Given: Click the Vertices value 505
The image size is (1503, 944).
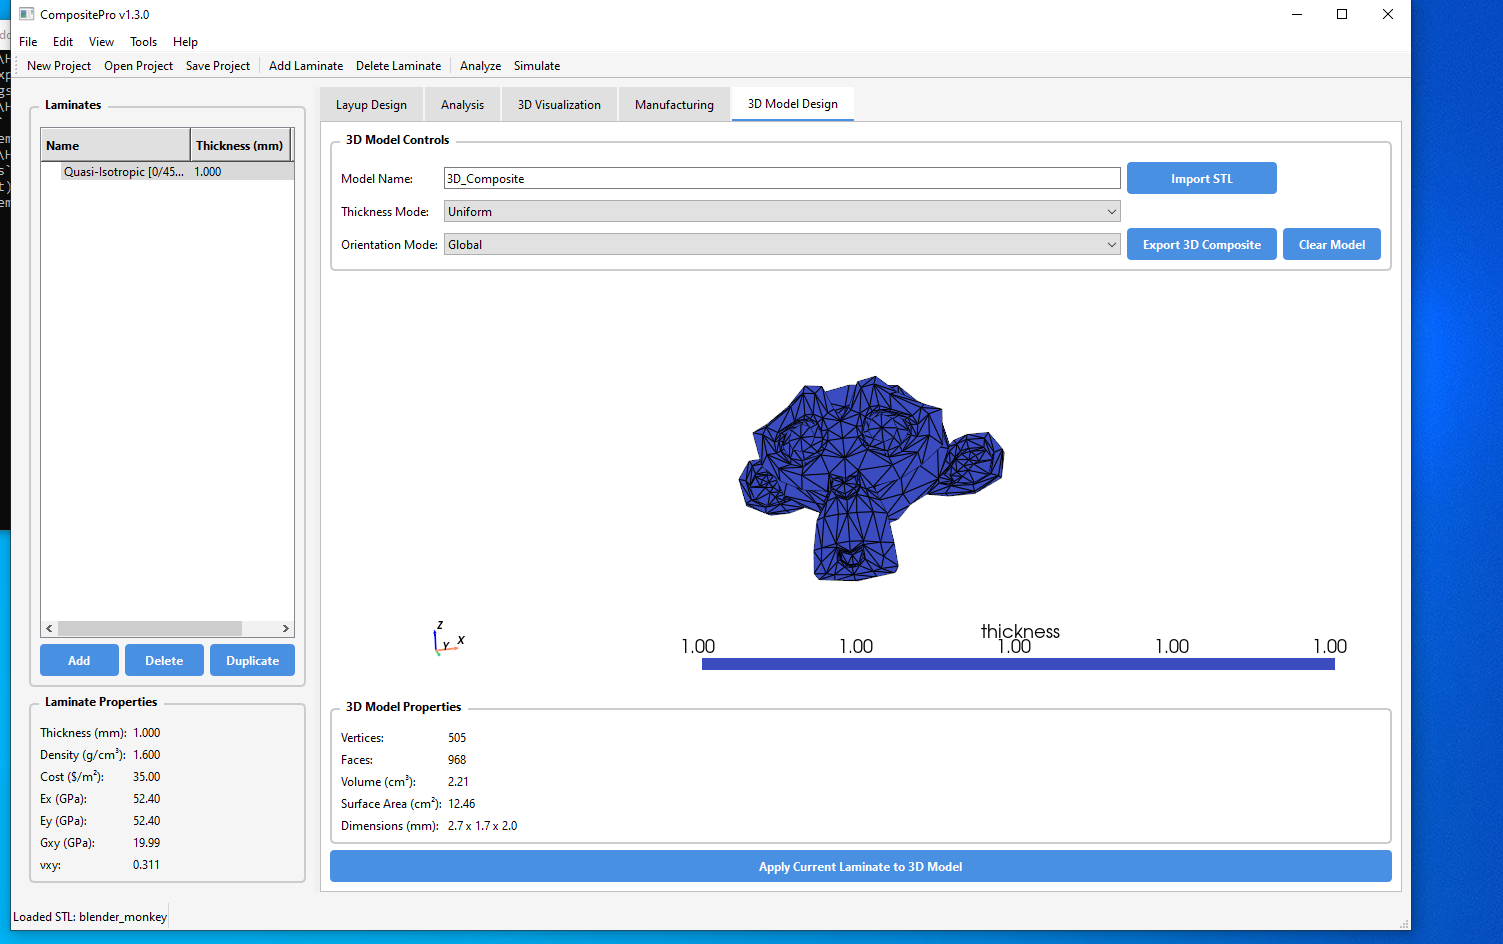Looking at the screenshot, I should [457, 738].
